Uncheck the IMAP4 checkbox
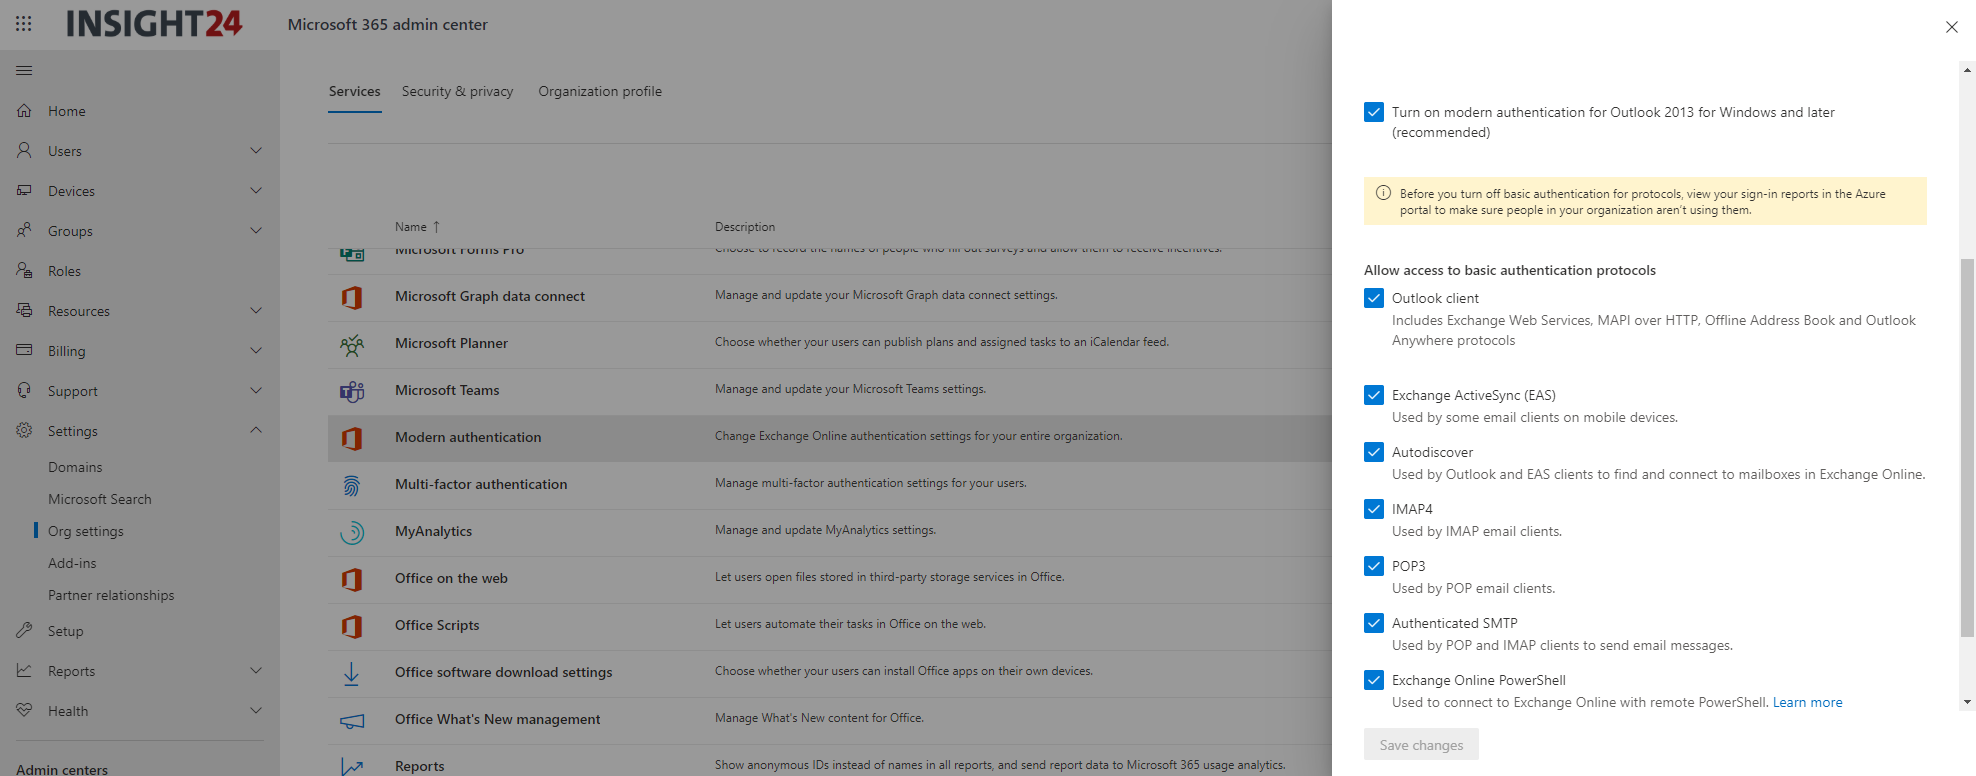 pyautogui.click(x=1374, y=509)
